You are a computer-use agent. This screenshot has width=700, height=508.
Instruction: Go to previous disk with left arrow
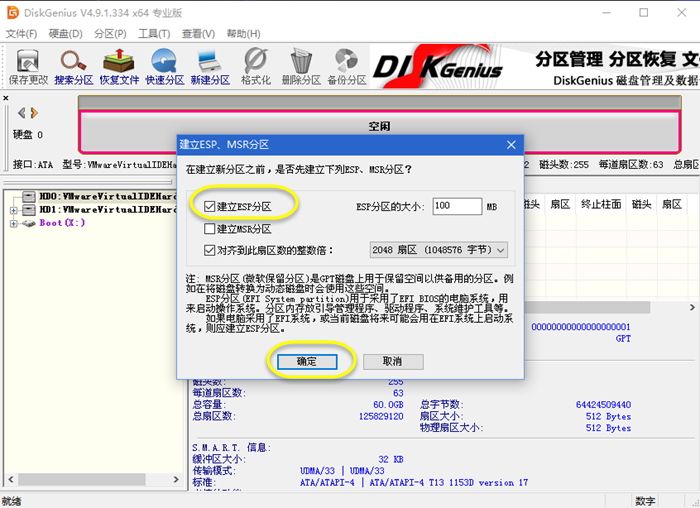coord(21,113)
